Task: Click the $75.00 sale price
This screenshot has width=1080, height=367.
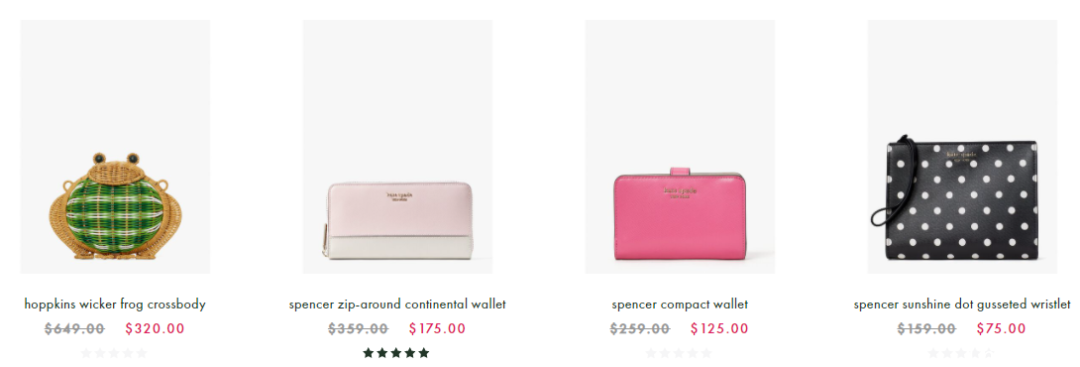Action: [x=1001, y=328]
